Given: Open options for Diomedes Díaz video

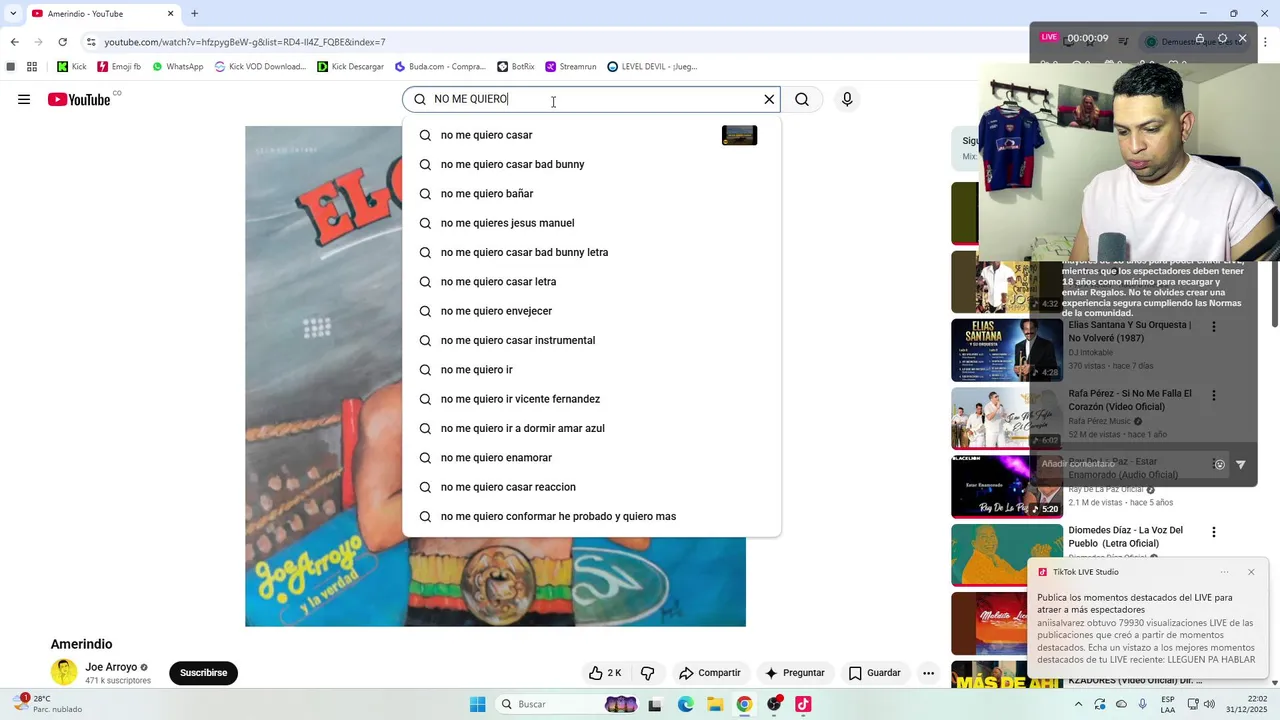Looking at the screenshot, I should [x=1214, y=533].
